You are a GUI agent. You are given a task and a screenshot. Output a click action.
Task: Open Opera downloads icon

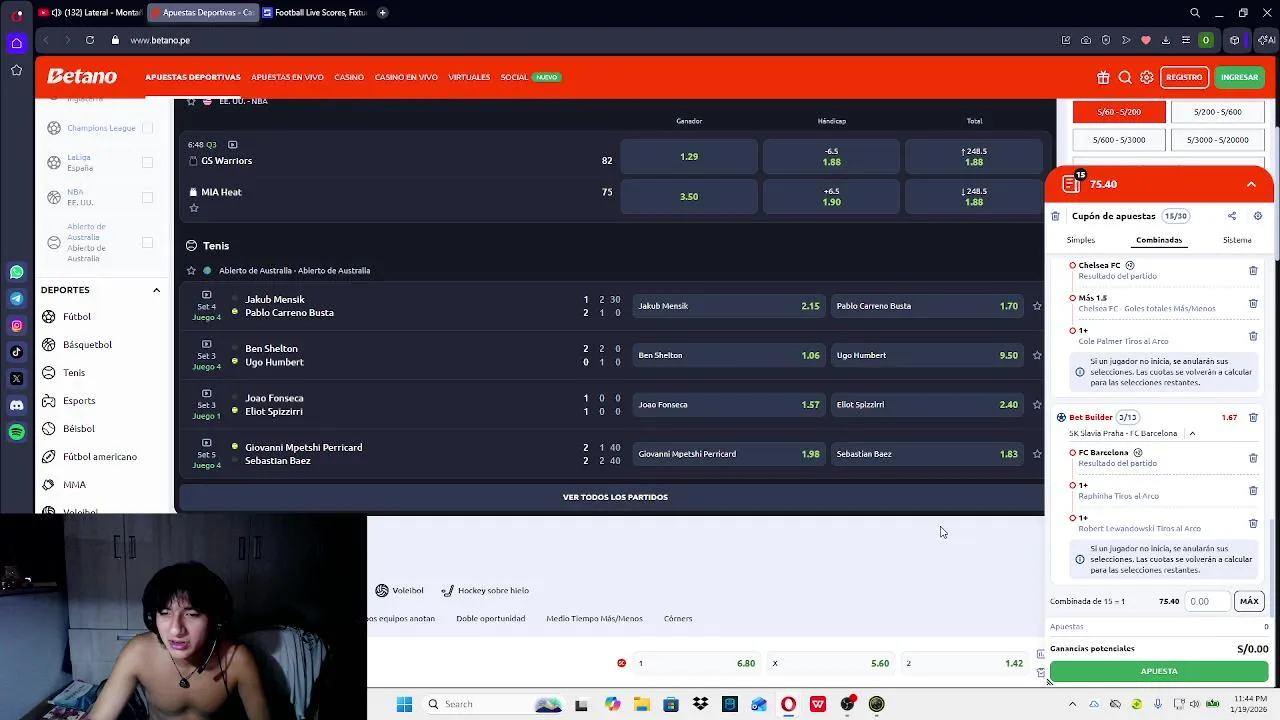(1166, 40)
